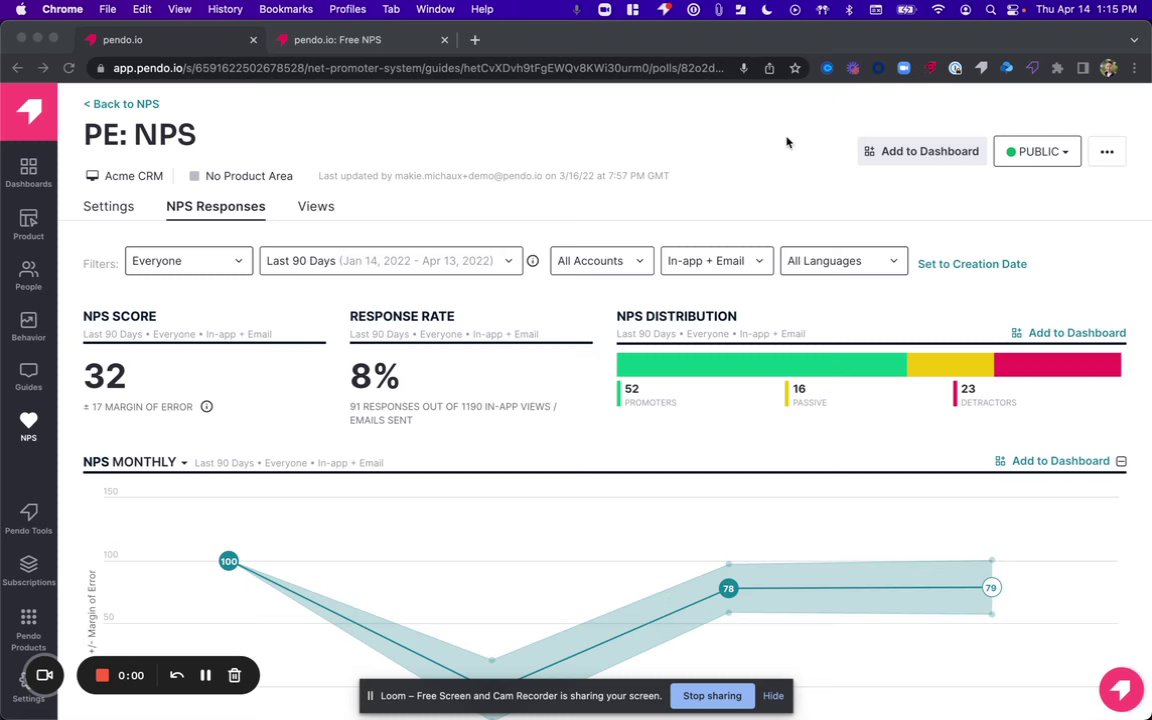Click Stop sharing button

(712, 696)
